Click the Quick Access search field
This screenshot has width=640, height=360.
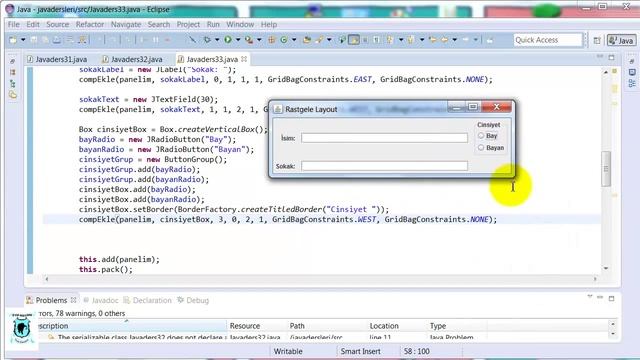point(548,40)
